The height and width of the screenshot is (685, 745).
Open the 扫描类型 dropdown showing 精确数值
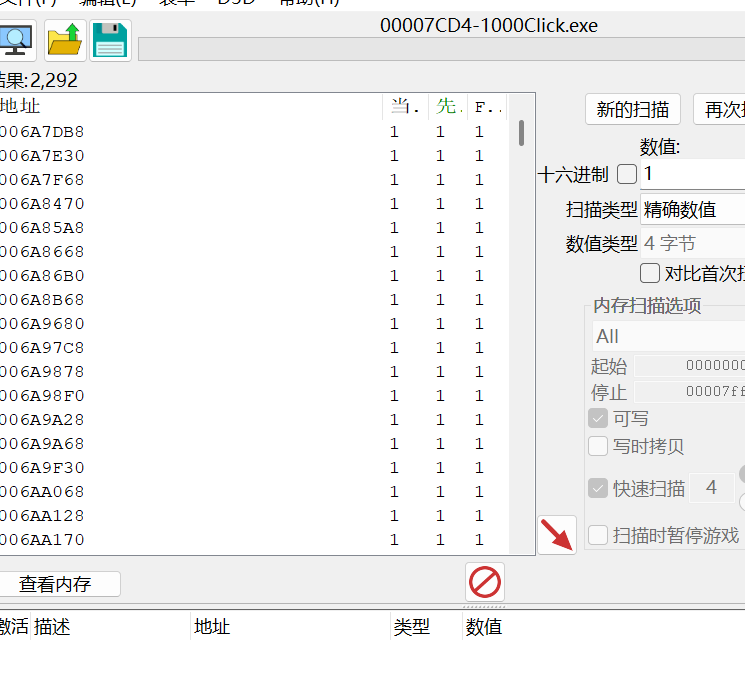click(x=692, y=209)
